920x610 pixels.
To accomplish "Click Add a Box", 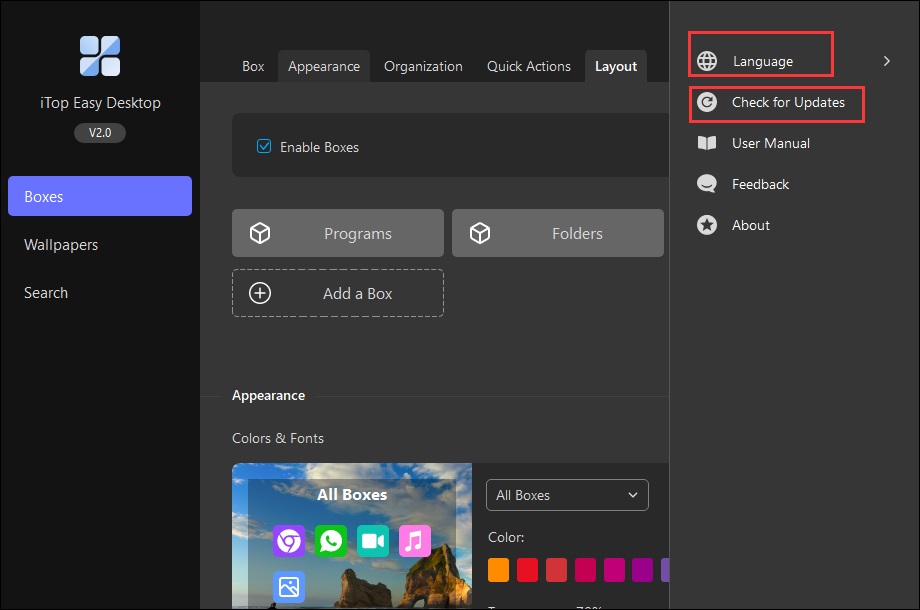I will coord(338,293).
